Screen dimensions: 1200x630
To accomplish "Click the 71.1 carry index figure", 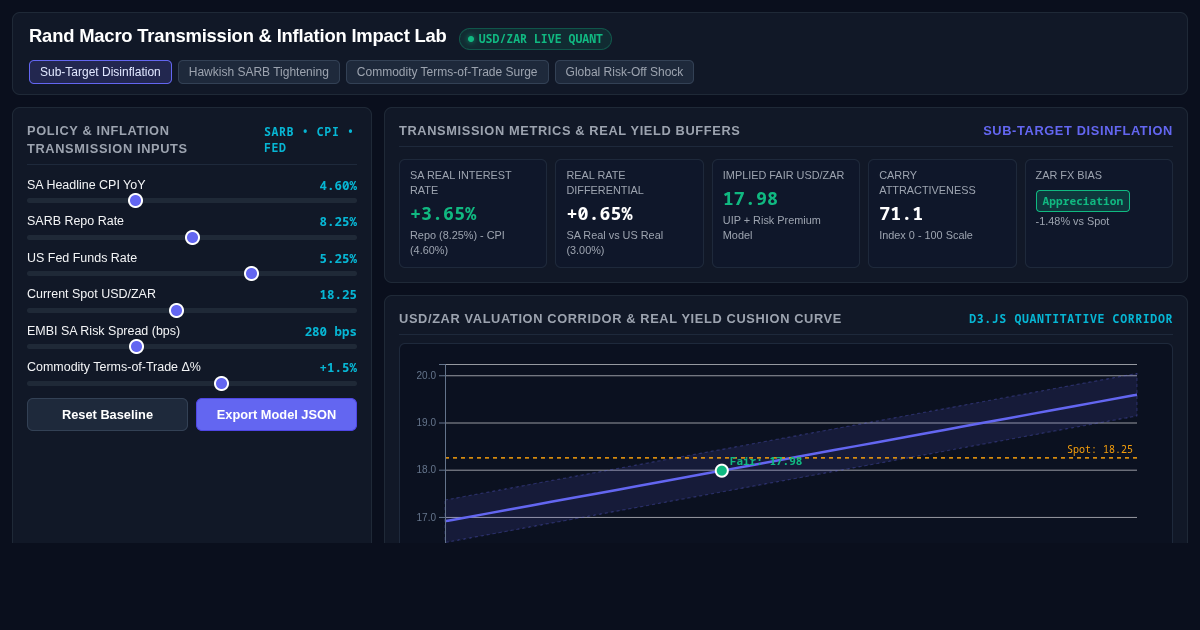I will click(x=901, y=214).
